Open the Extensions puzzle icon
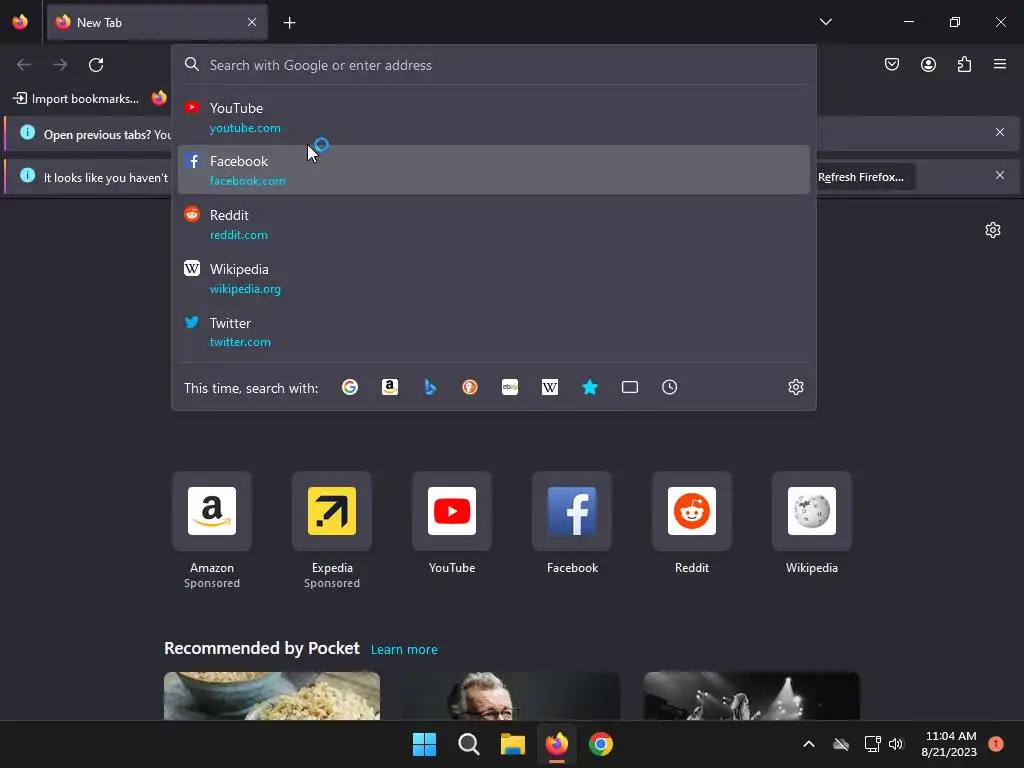1024x768 pixels. (964, 64)
